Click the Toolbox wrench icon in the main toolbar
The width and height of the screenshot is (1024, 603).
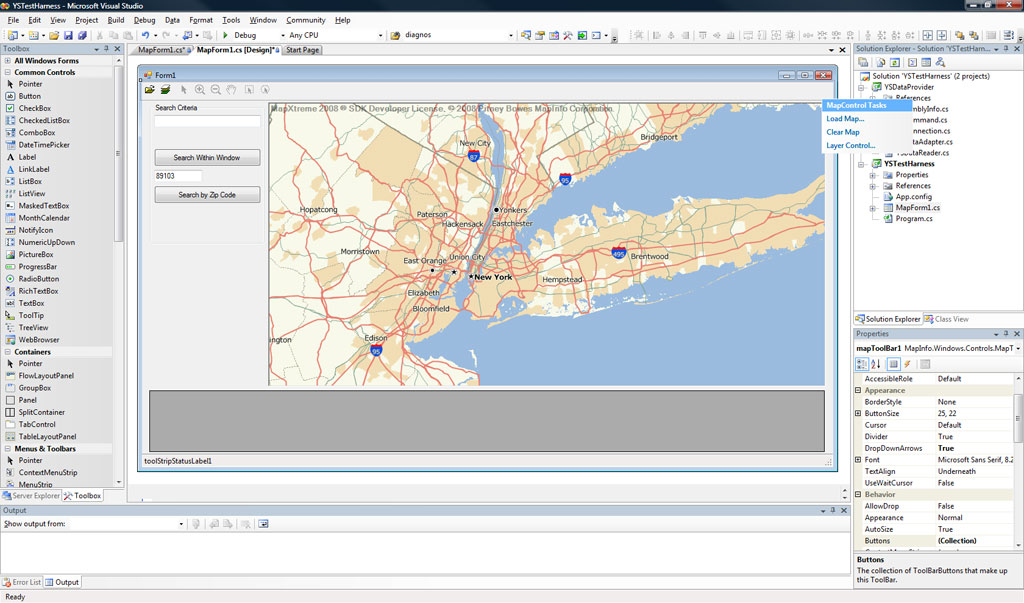pos(568,35)
